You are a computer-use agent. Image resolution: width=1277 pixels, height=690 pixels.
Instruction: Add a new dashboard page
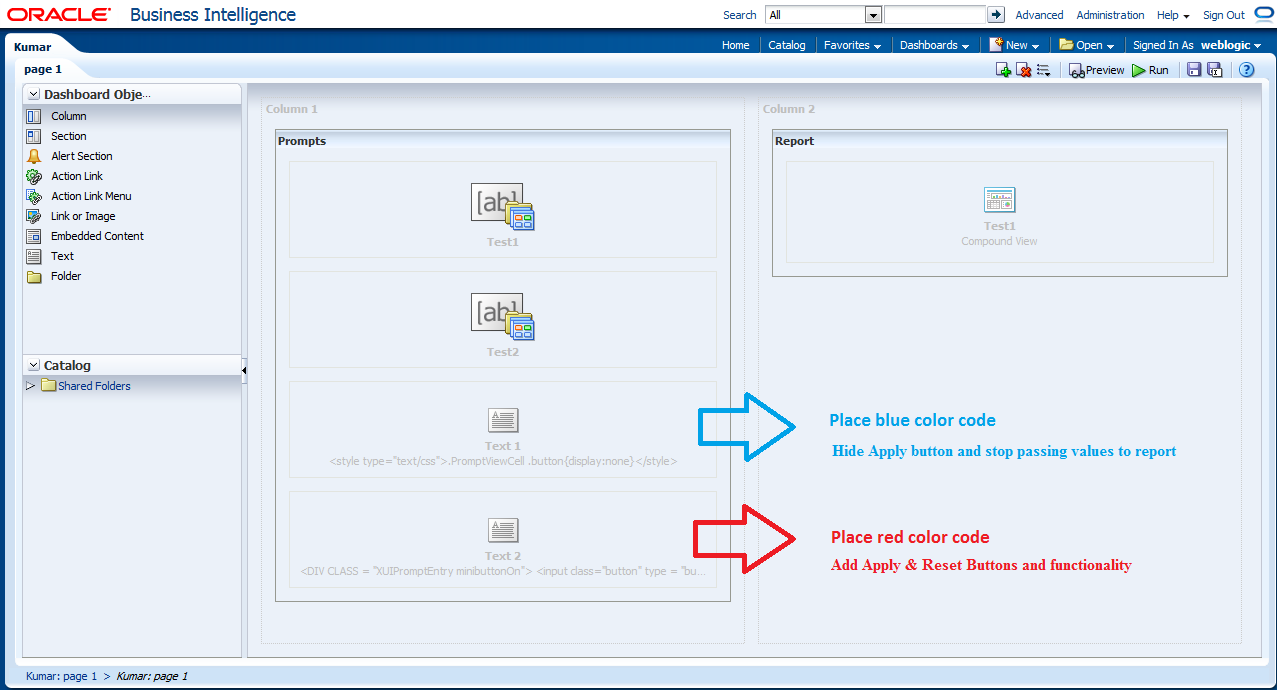[1003, 69]
